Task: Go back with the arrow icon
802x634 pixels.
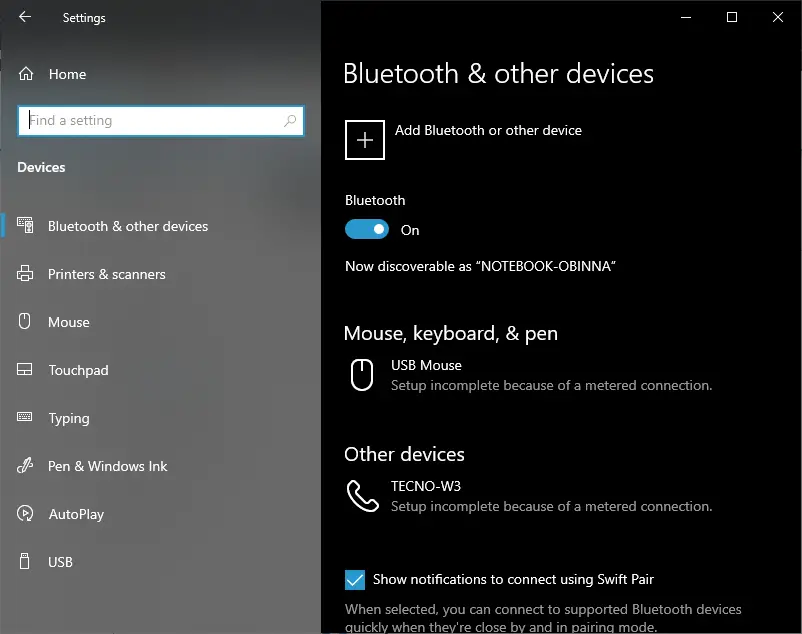Action: 25,17
